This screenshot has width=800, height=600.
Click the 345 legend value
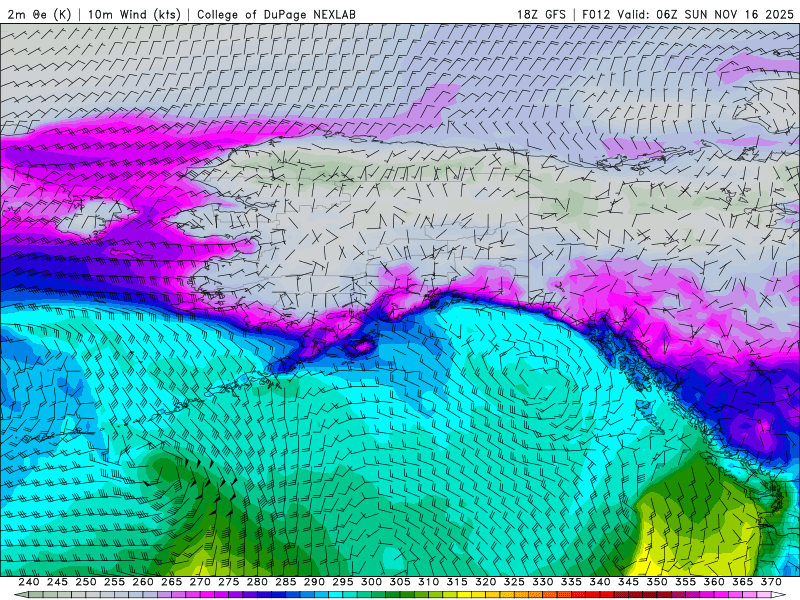(x=629, y=582)
